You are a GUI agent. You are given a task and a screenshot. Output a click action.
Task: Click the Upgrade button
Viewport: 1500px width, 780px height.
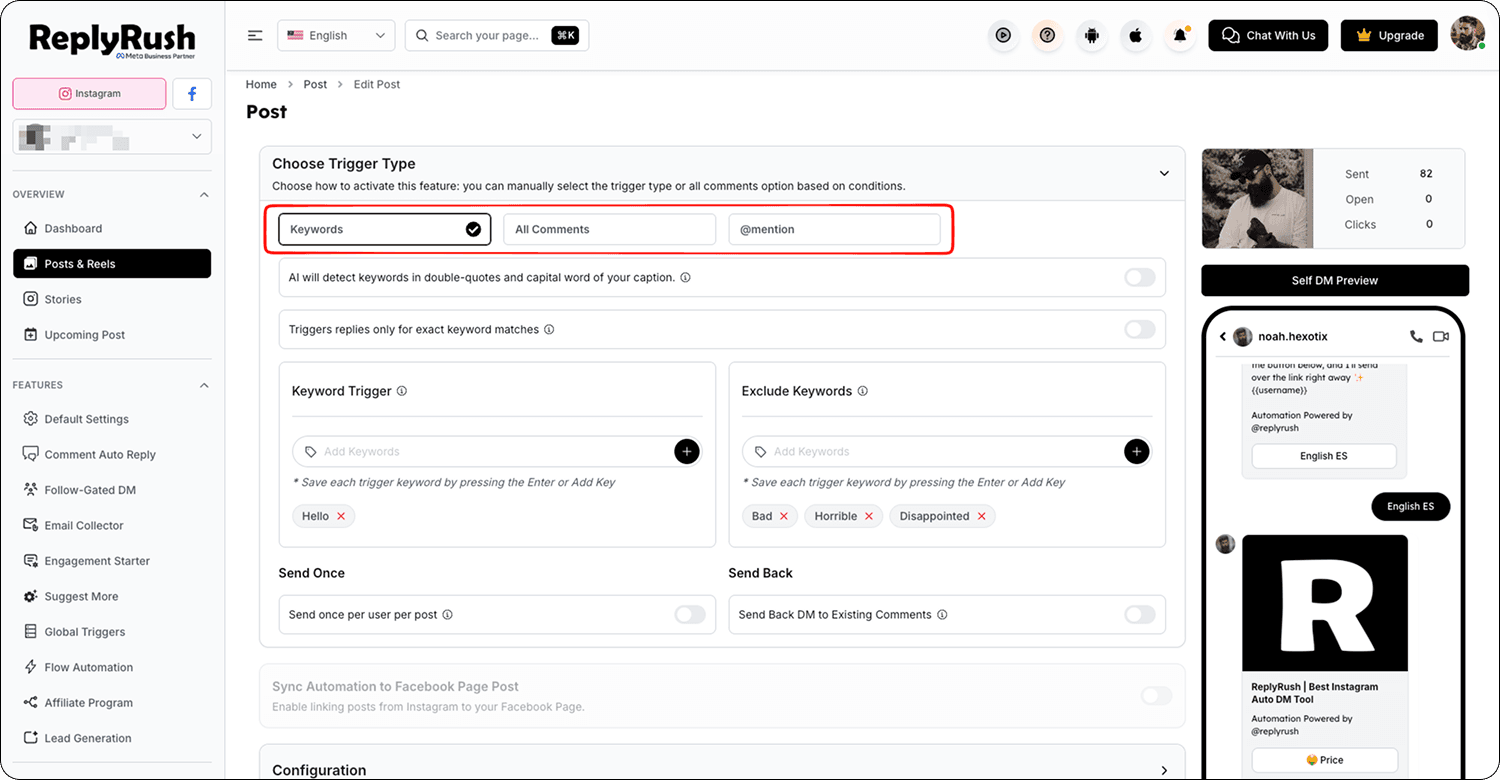[x=1389, y=35]
